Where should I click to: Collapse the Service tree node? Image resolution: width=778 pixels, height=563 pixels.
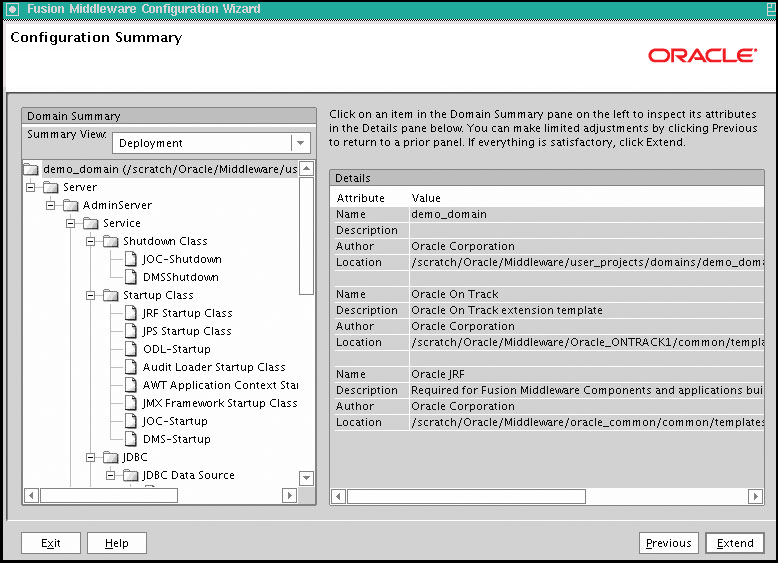pyautogui.click(x=70, y=223)
